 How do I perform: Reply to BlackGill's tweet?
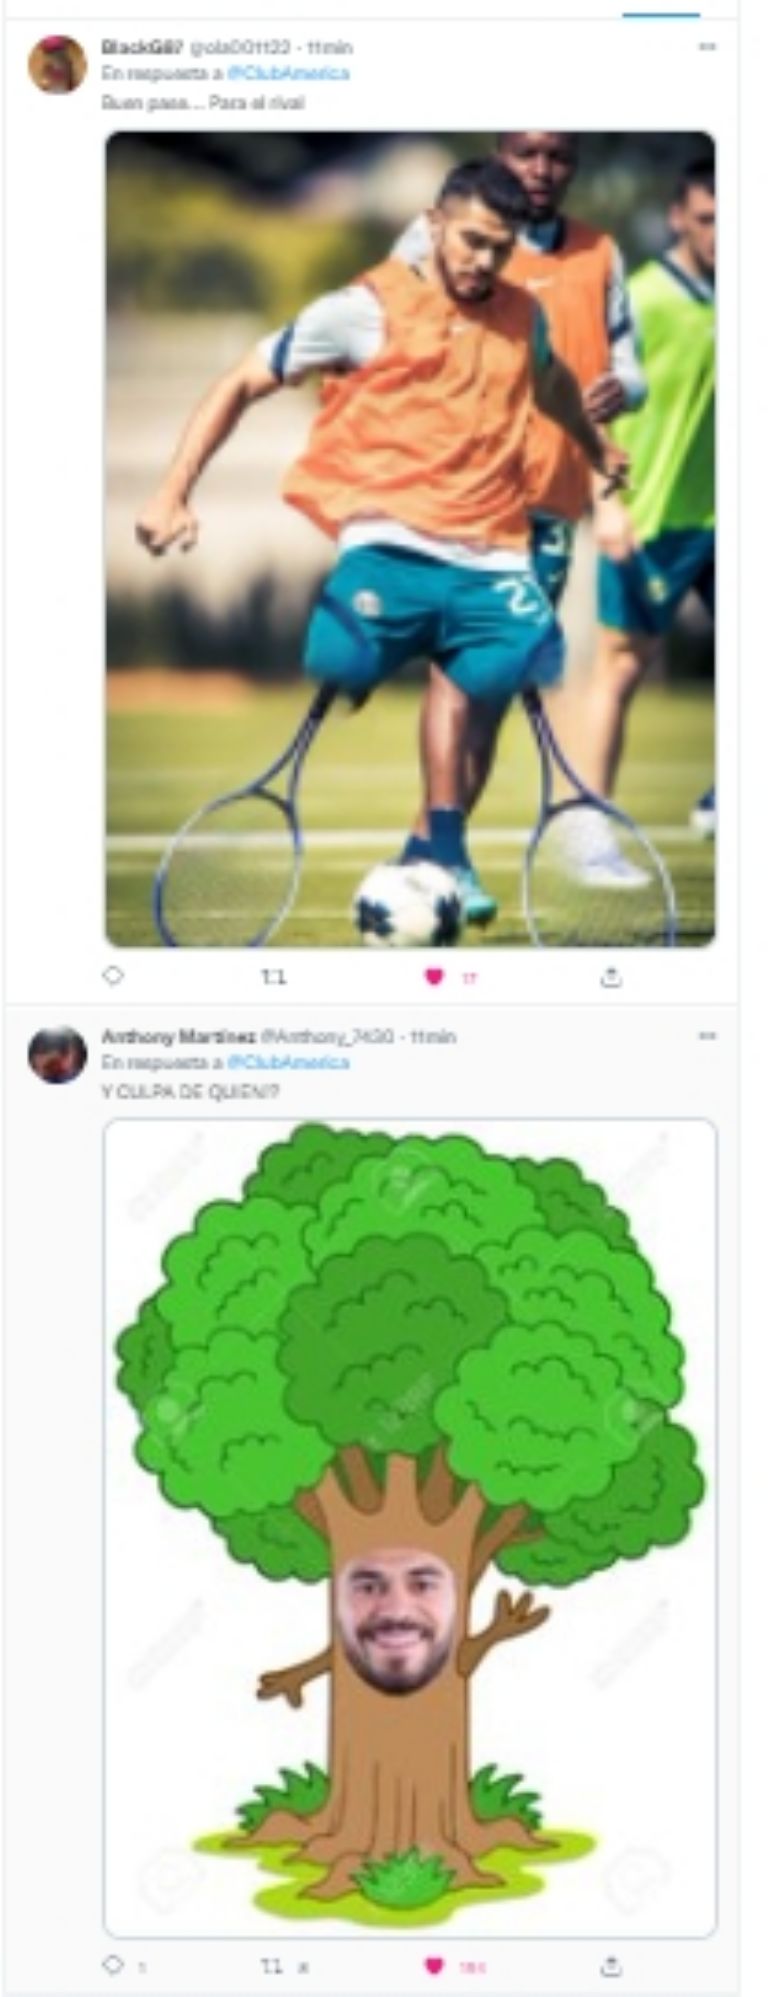(113, 975)
